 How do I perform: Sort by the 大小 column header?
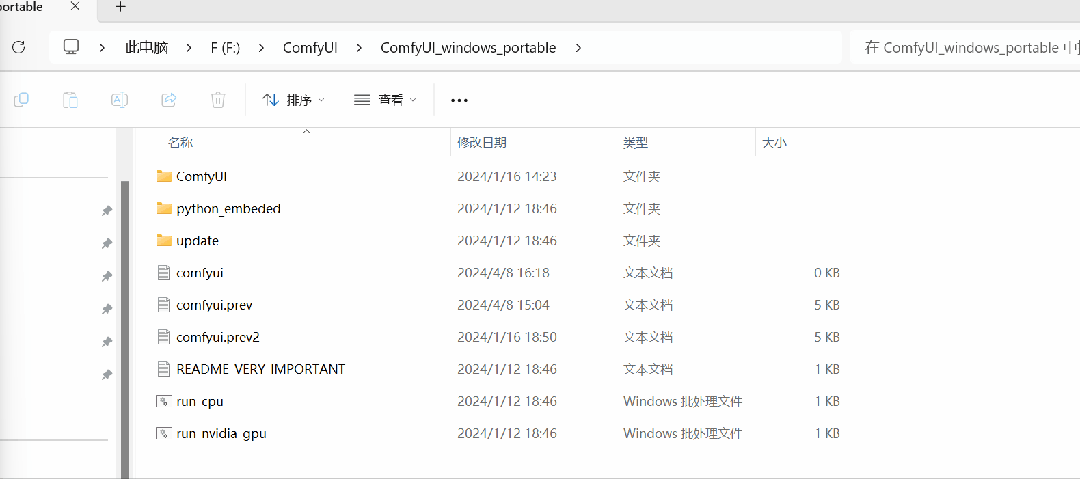point(775,143)
